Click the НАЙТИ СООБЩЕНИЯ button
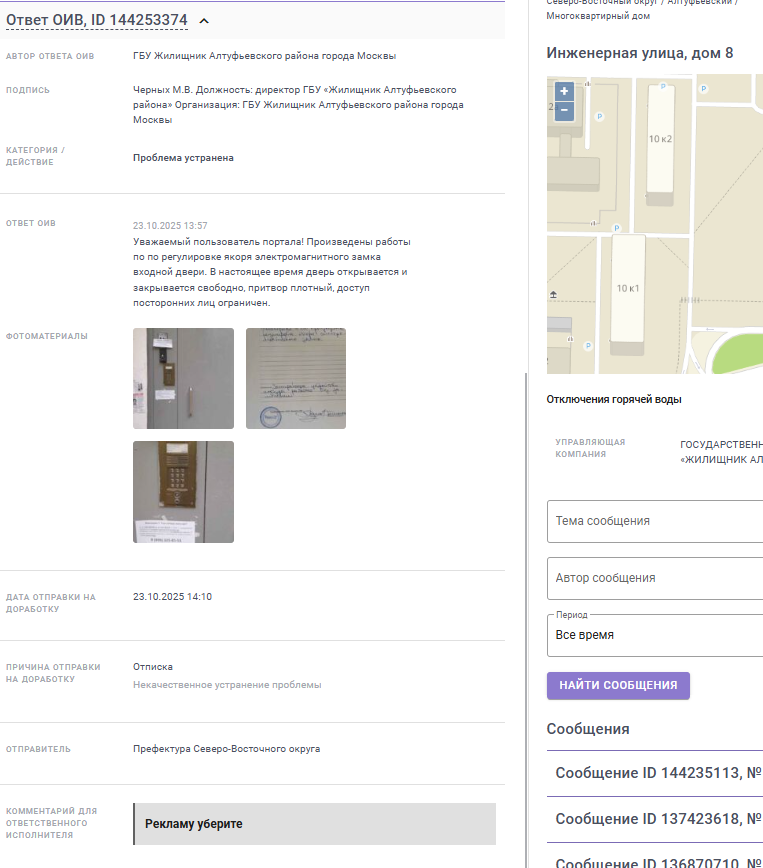763x868 pixels. 618,685
